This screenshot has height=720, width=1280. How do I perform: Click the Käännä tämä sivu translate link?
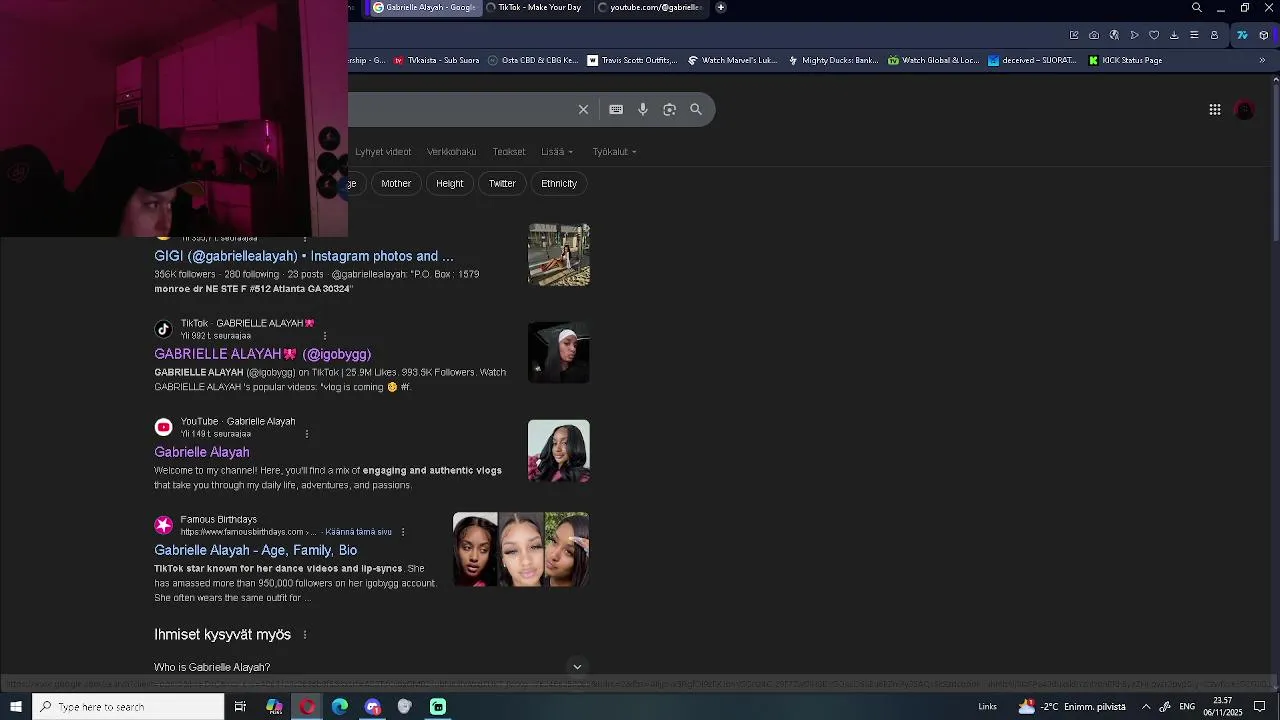tap(358, 532)
